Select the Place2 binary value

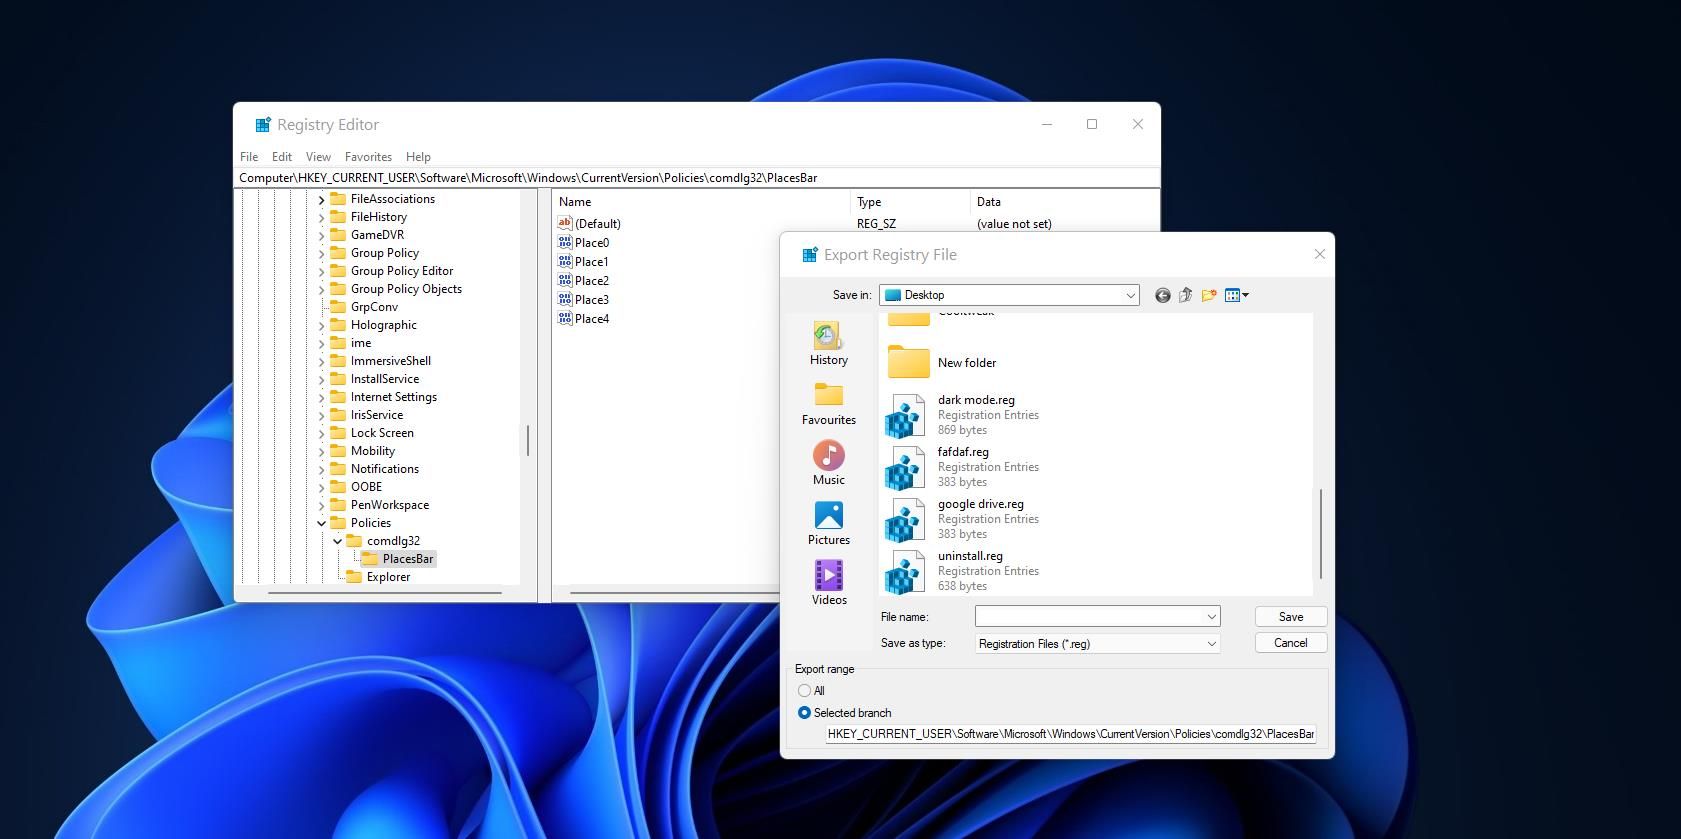(592, 281)
